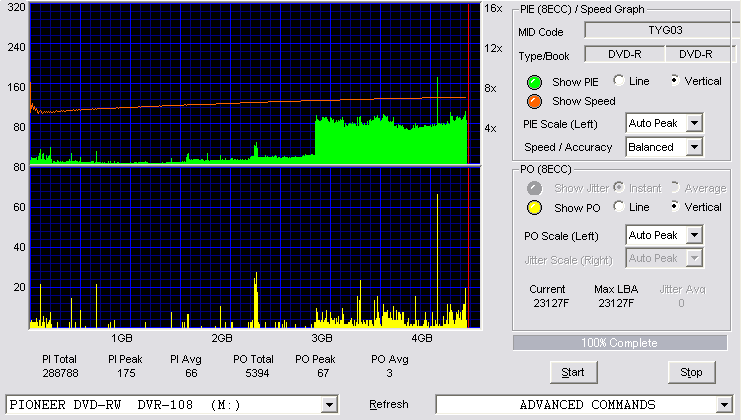Click the Current LBA value 23127F
Viewport: 742px width, 420px height.
(x=551, y=303)
